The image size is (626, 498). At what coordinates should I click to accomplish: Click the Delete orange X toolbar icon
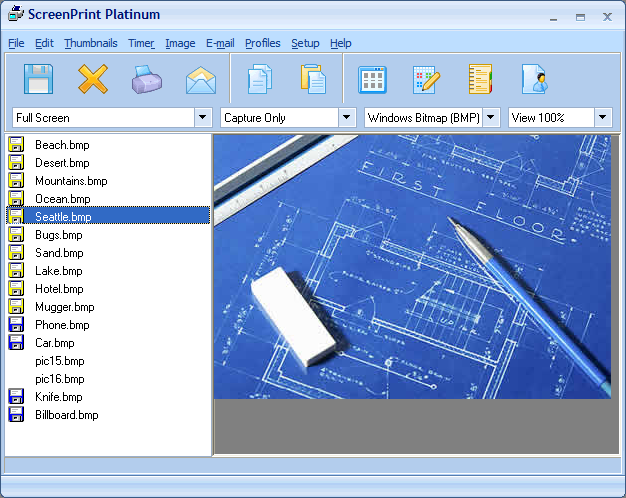(93, 79)
